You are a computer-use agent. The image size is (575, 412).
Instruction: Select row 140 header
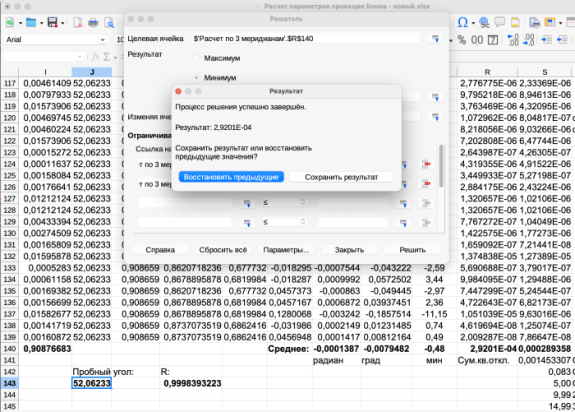click(10, 349)
